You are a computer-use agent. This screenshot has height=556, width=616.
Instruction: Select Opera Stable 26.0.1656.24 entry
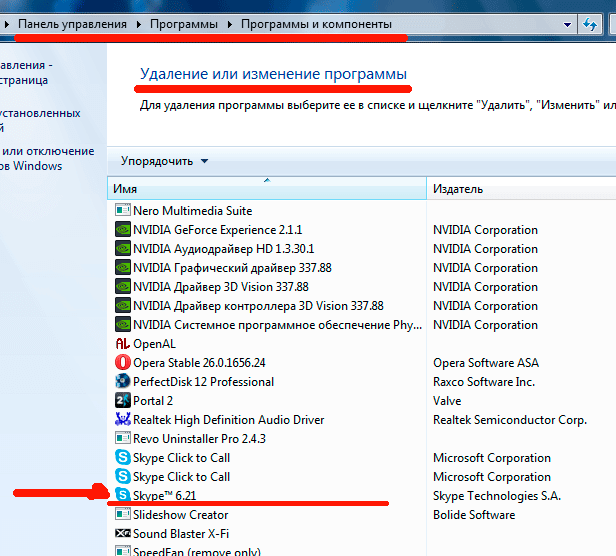pos(199,363)
